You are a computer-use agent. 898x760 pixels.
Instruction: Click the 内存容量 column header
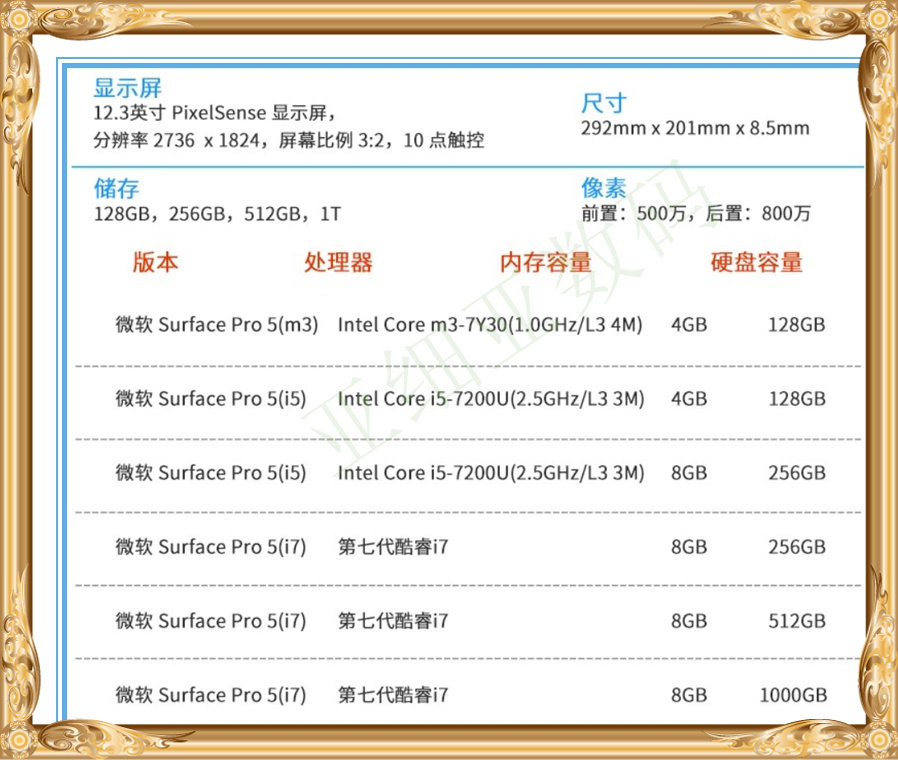coord(545,262)
